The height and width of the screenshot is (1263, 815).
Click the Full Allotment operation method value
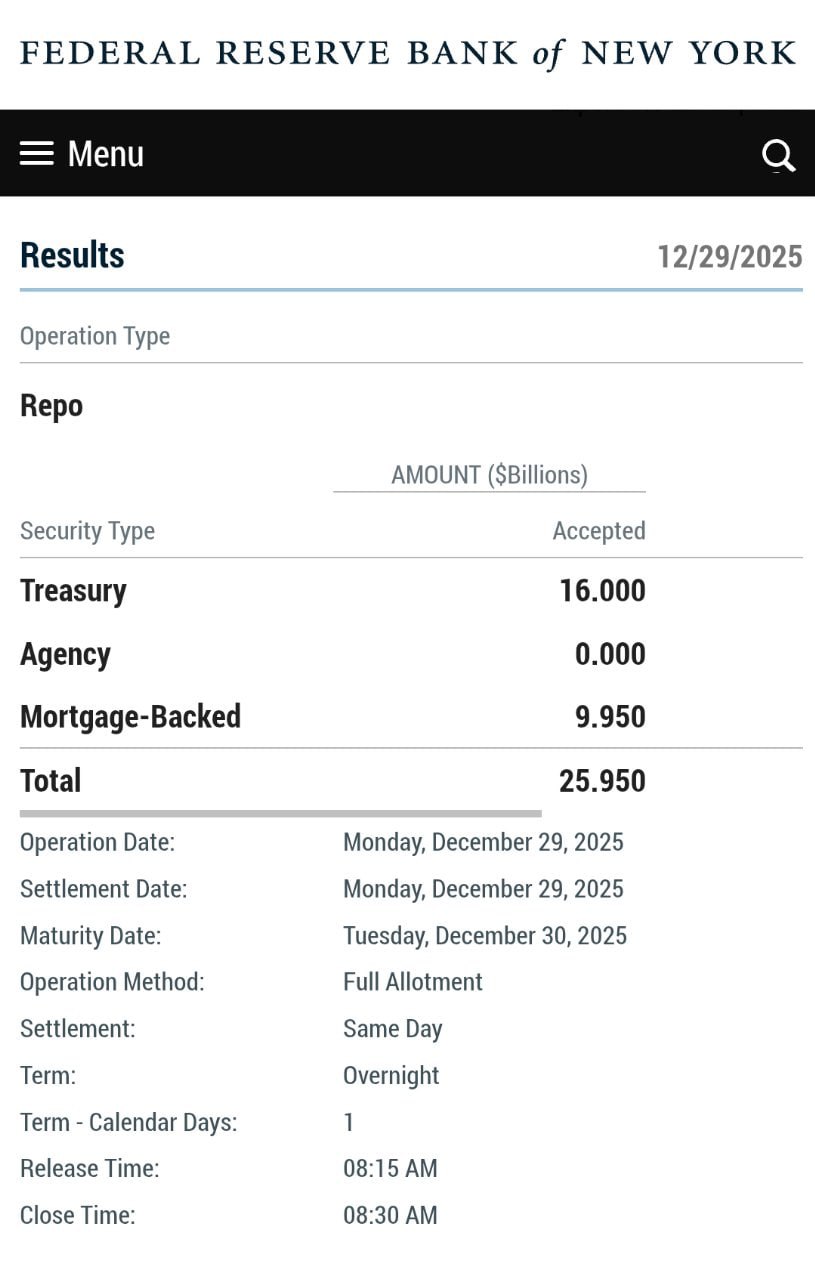pos(412,982)
